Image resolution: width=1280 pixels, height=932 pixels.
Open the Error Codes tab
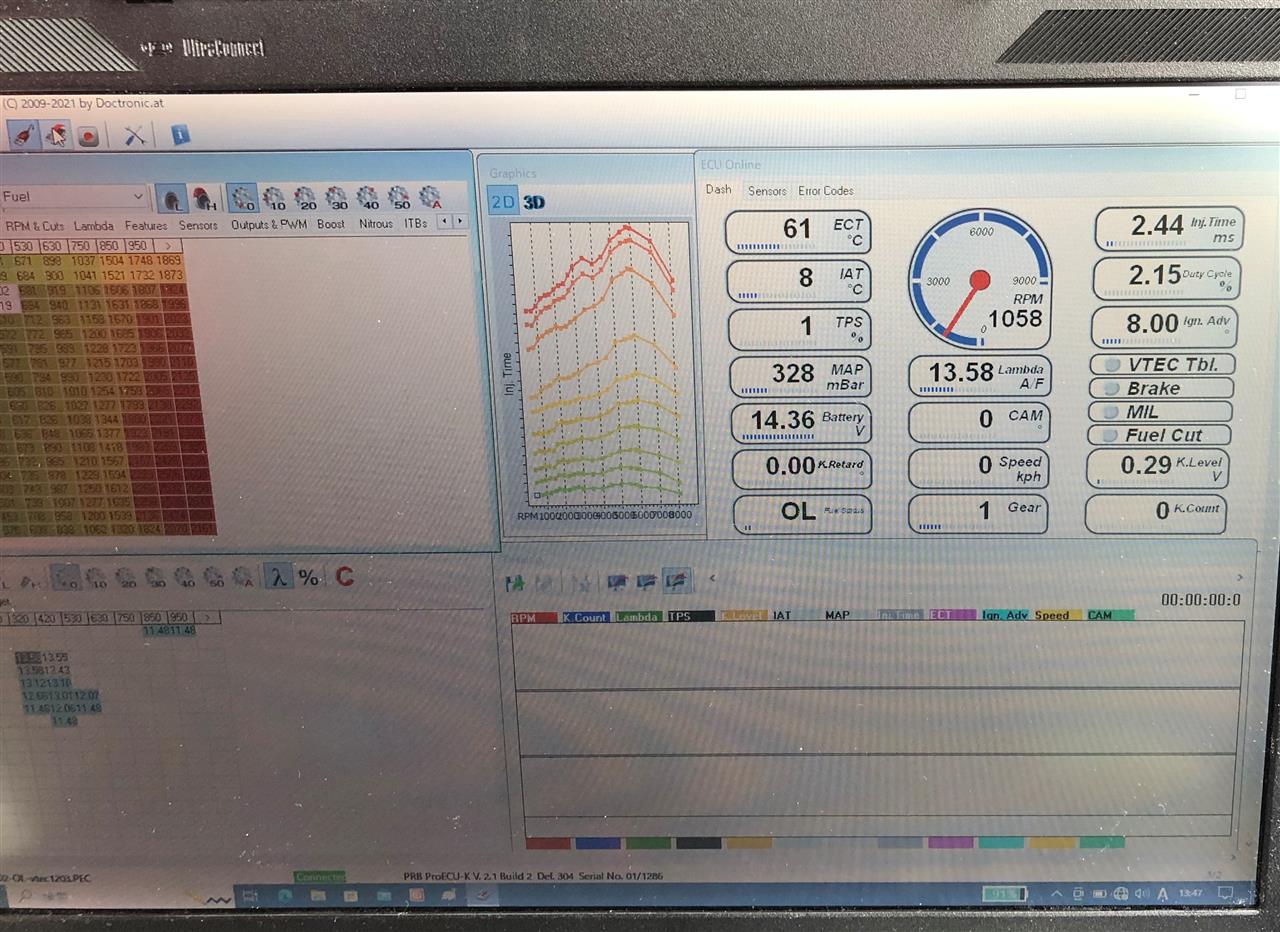pyautogui.click(x=826, y=190)
